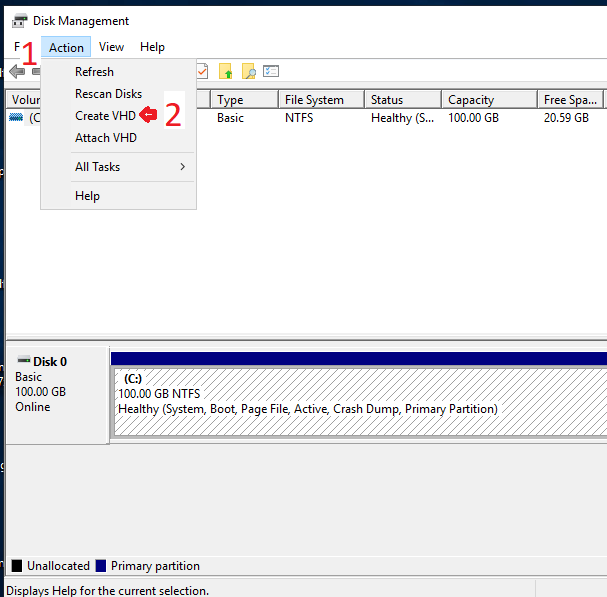The width and height of the screenshot is (607, 597).
Task: Click the status bar help message
Action: (108, 591)
